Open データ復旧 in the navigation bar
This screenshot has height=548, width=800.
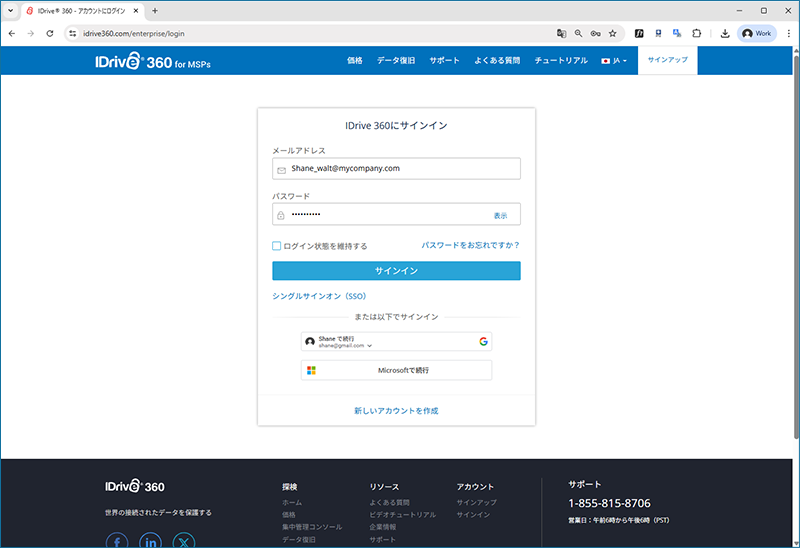click(396, 61)
